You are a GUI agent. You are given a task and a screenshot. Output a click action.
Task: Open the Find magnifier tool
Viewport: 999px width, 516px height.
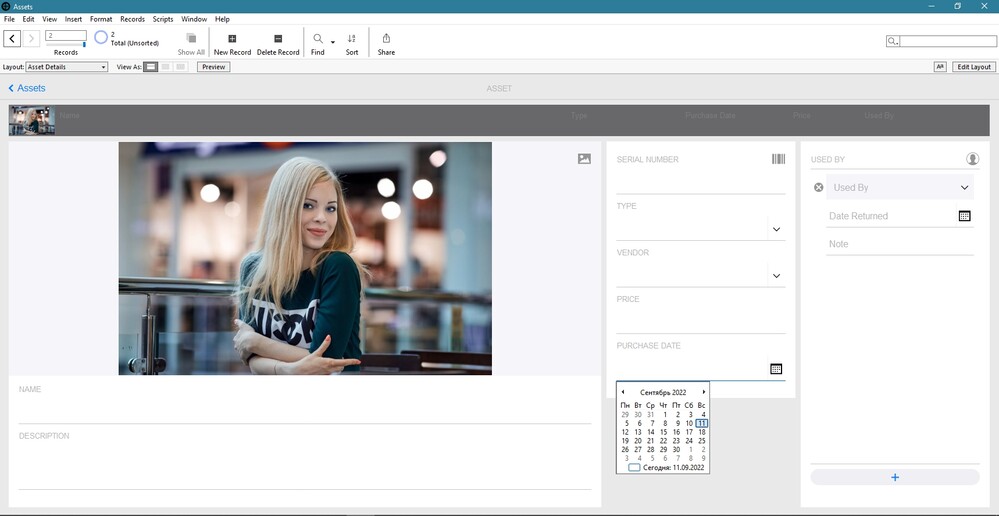click(318, 39)
